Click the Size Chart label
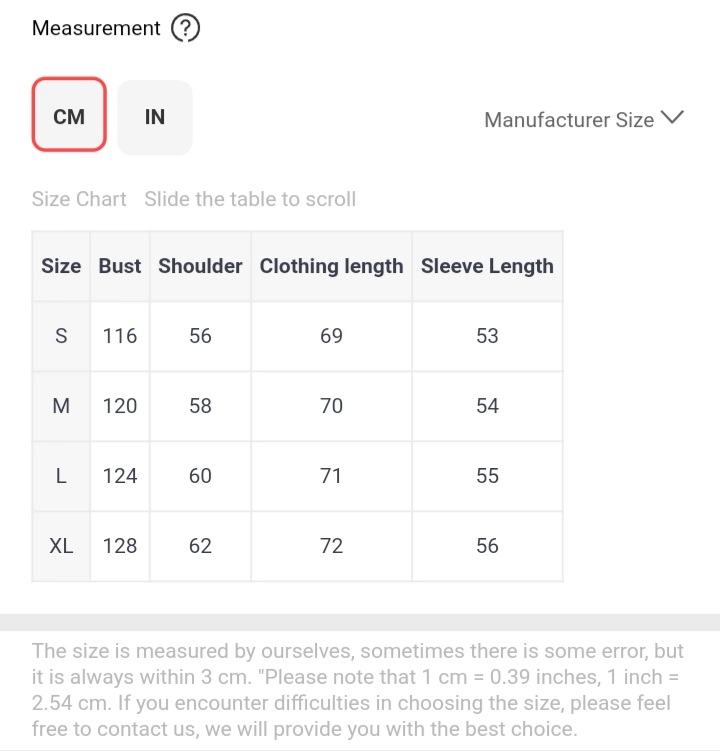720x751 pixels. coord(79,199)
